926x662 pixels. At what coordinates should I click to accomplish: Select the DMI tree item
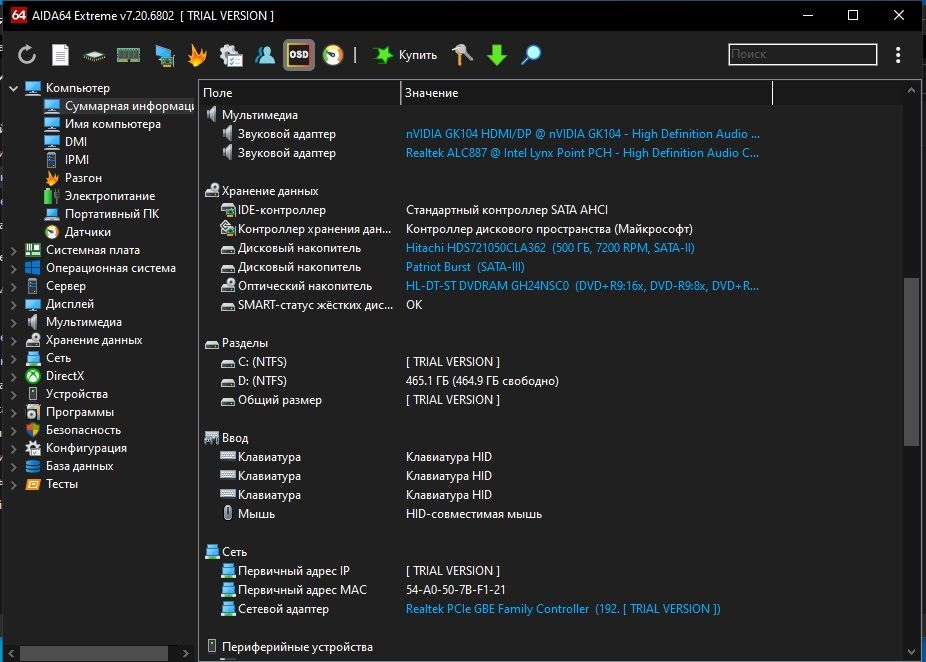(x=66, y=142)
